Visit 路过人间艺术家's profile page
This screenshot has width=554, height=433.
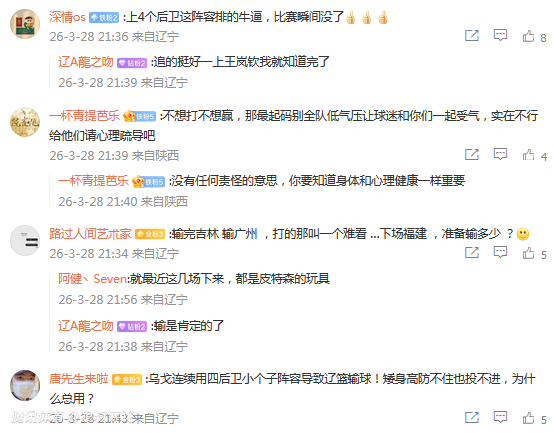point(90,234)
